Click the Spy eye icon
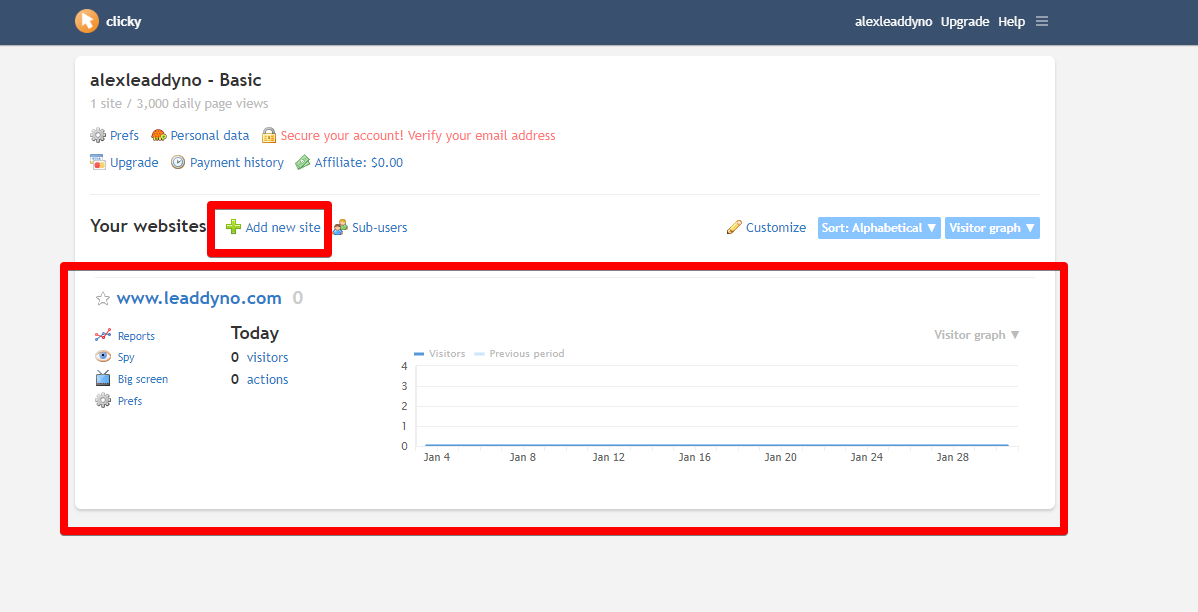Viewport: 1198px width, 612px height. point(102,357)
